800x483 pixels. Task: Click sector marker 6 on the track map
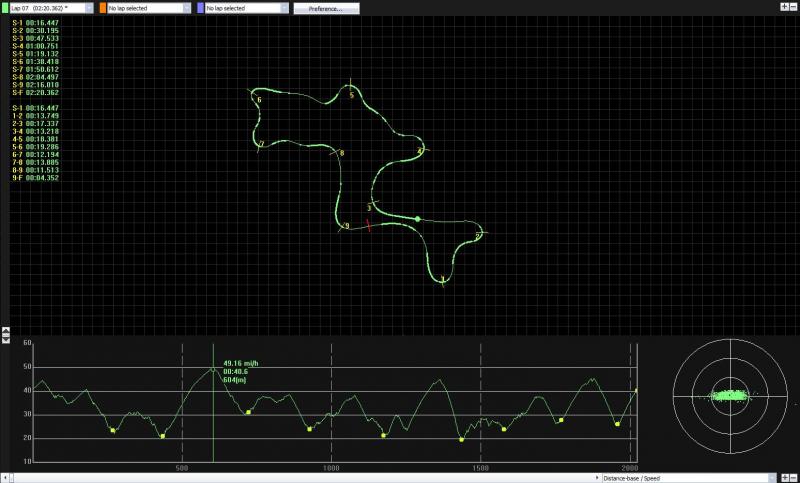point(258,99)
